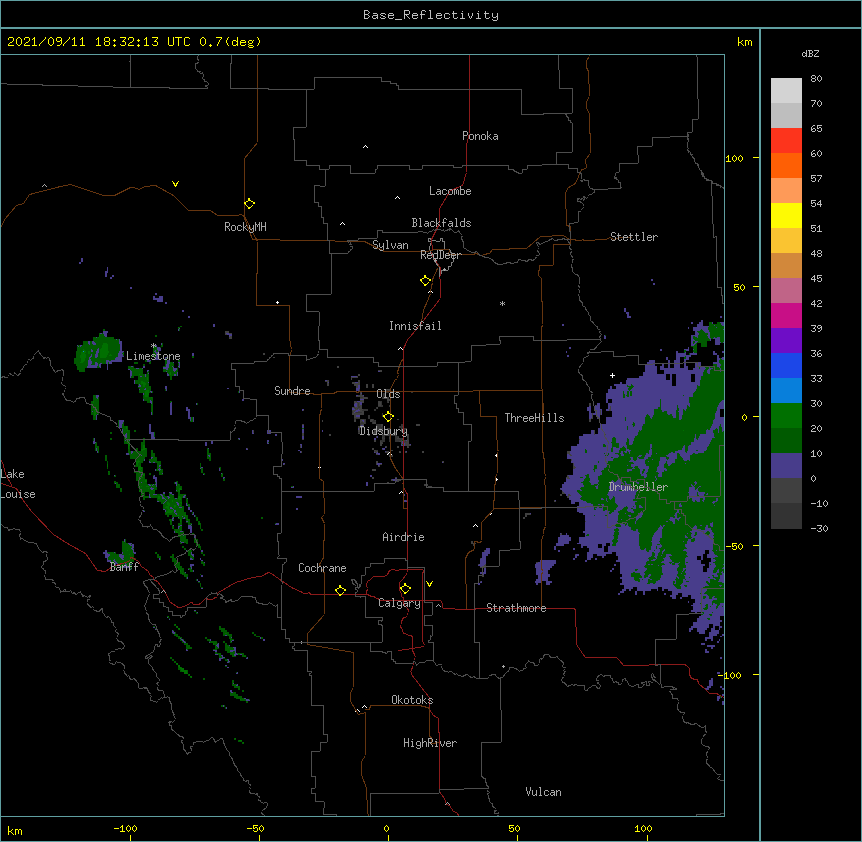
Task: Click the Stettler city label
Action: point(634,237)
